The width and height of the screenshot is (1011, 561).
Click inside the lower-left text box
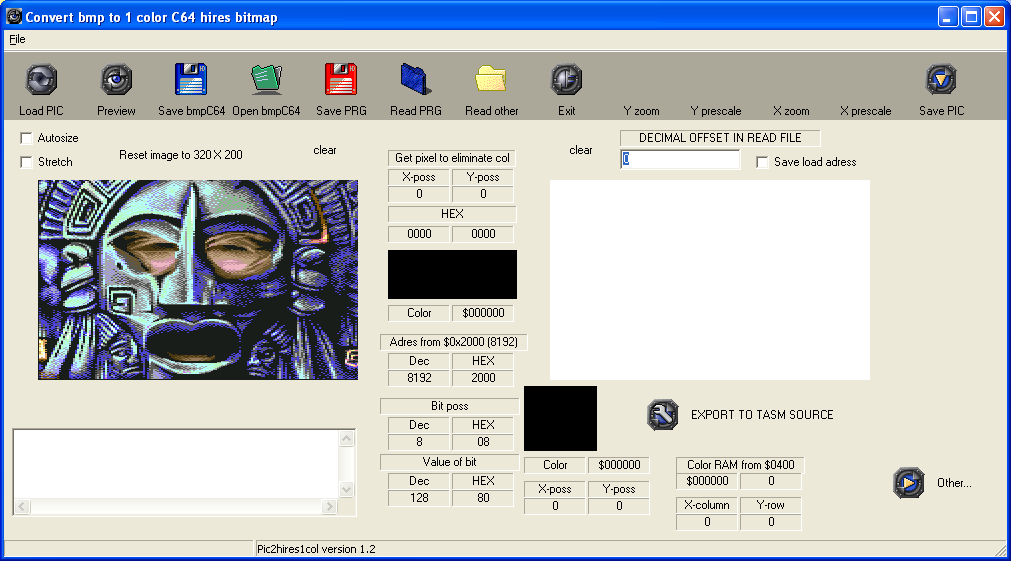176,464
